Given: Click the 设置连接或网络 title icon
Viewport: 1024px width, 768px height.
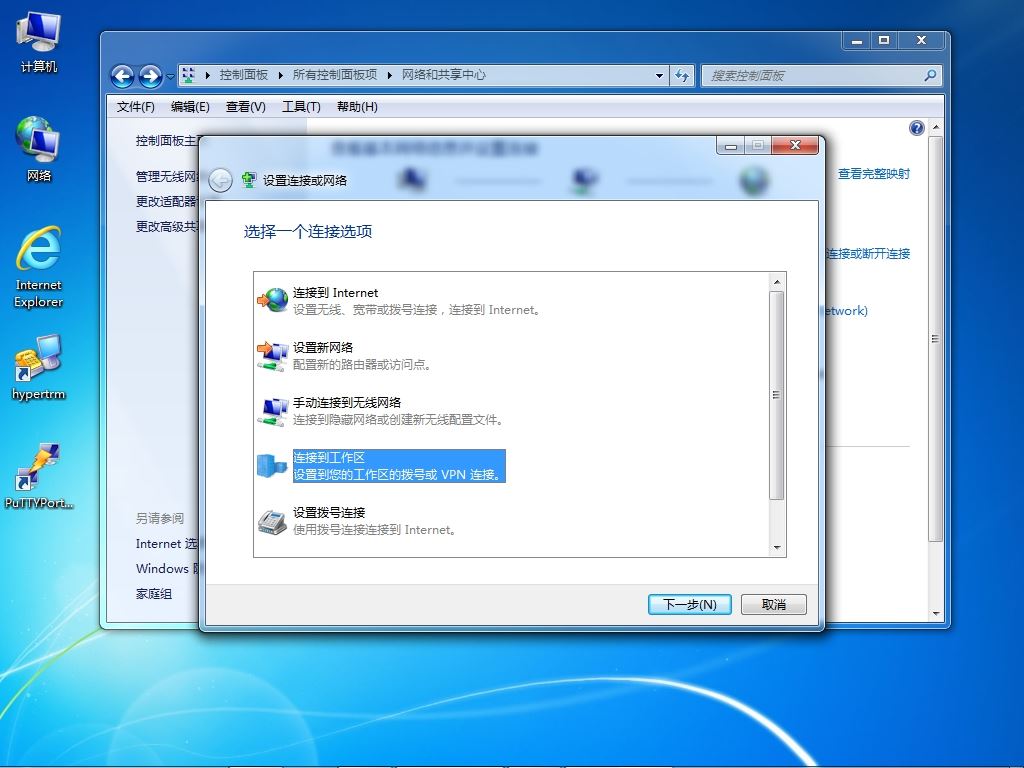Looking at the screenshot, I should click(248, 180).
